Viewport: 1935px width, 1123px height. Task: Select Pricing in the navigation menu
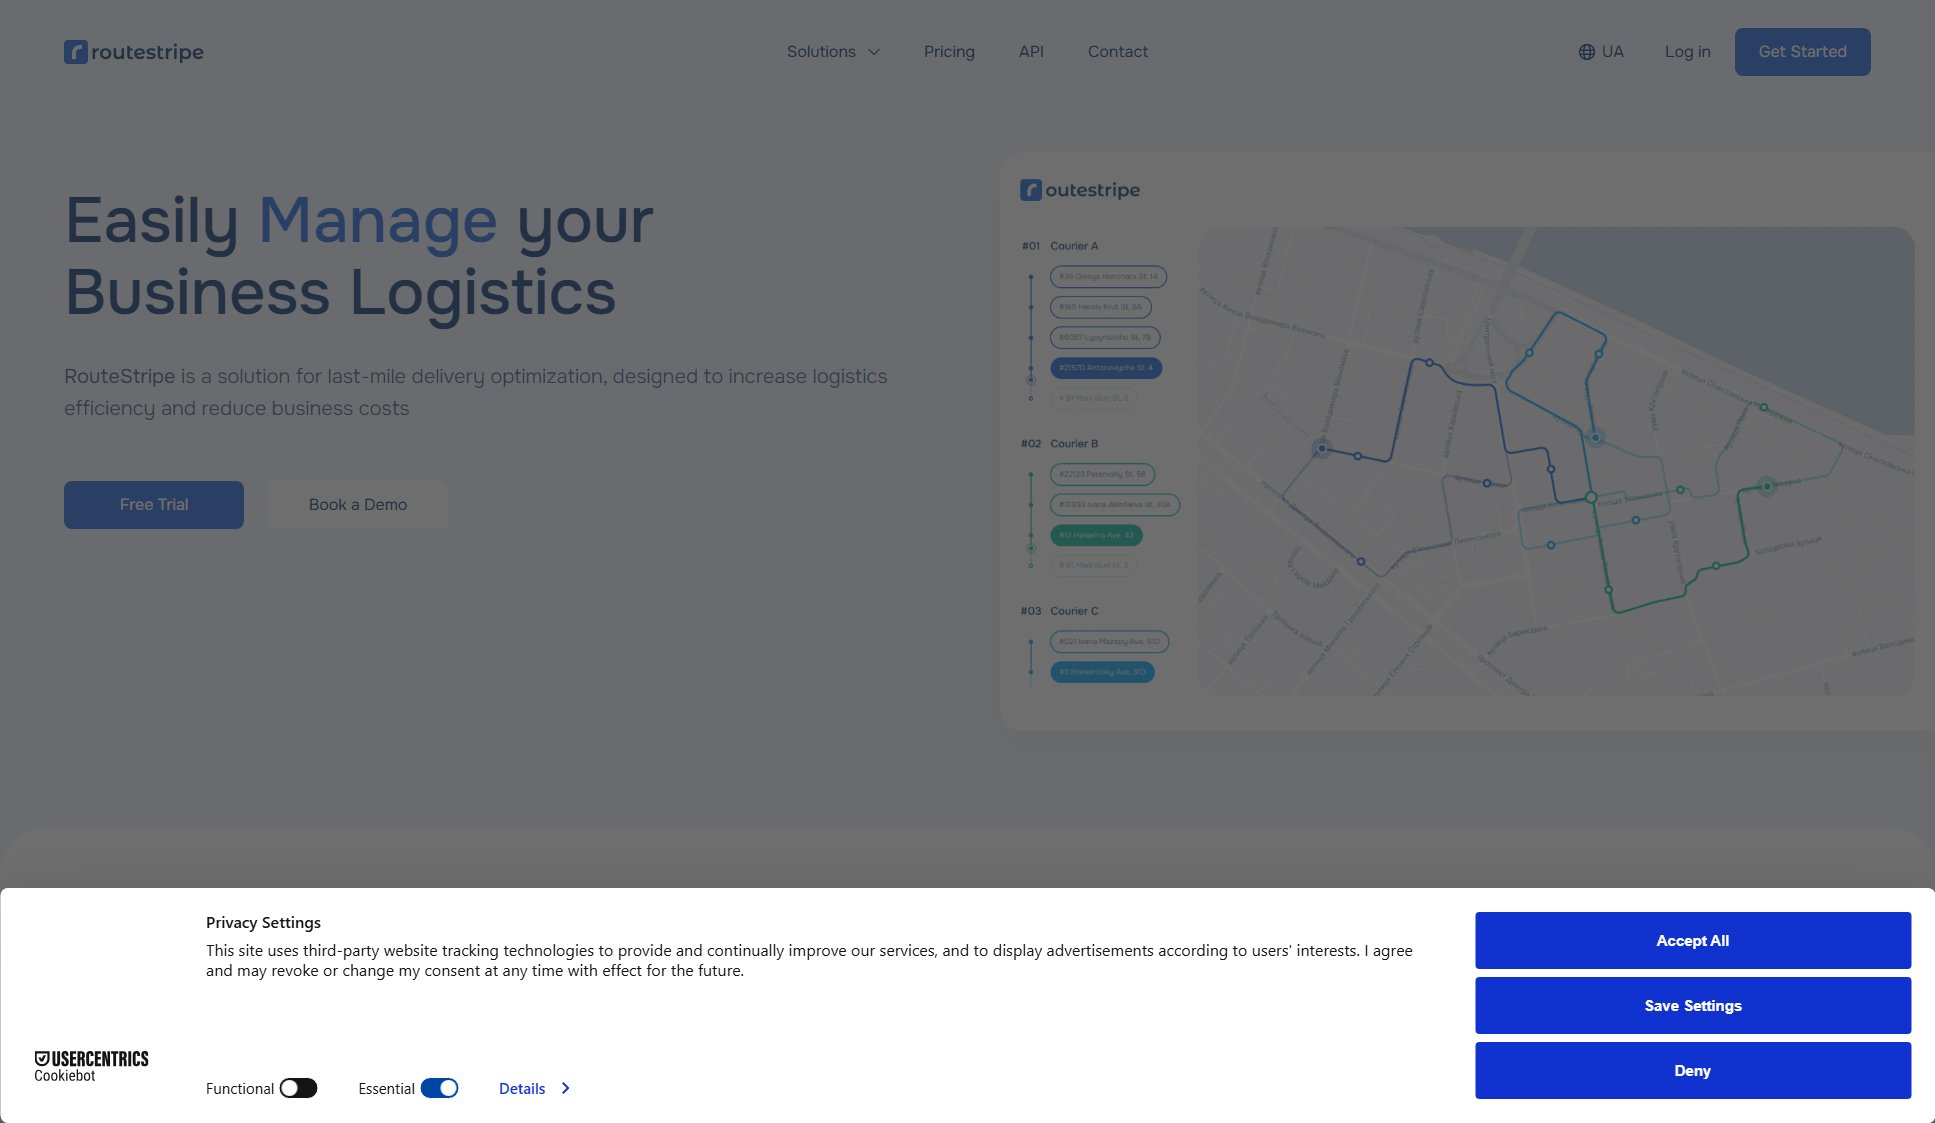click(948, 51)
